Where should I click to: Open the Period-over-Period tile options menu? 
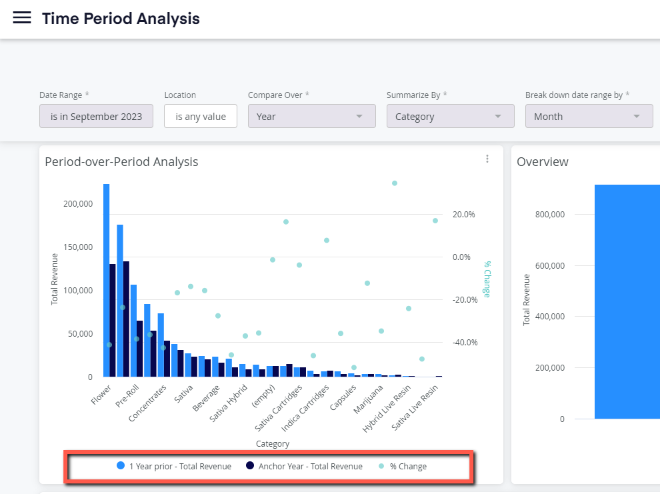click(x=487, y=159)
